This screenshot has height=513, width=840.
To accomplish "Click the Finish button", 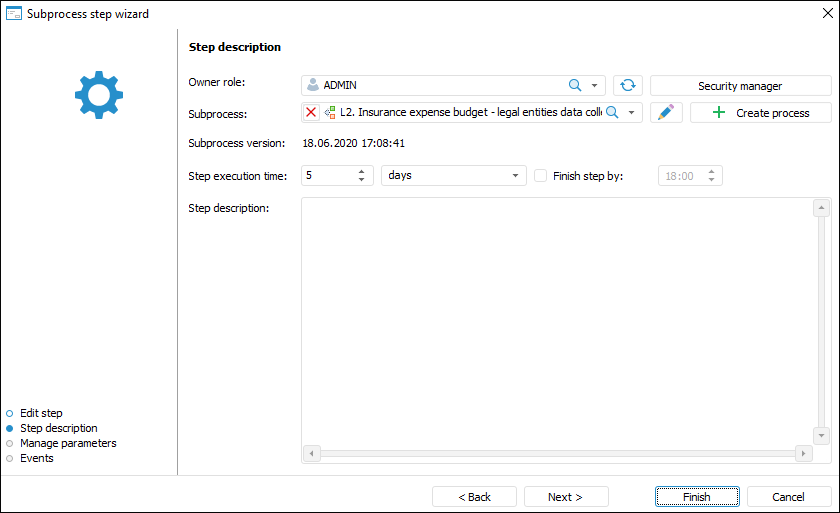I will [697, 497].
